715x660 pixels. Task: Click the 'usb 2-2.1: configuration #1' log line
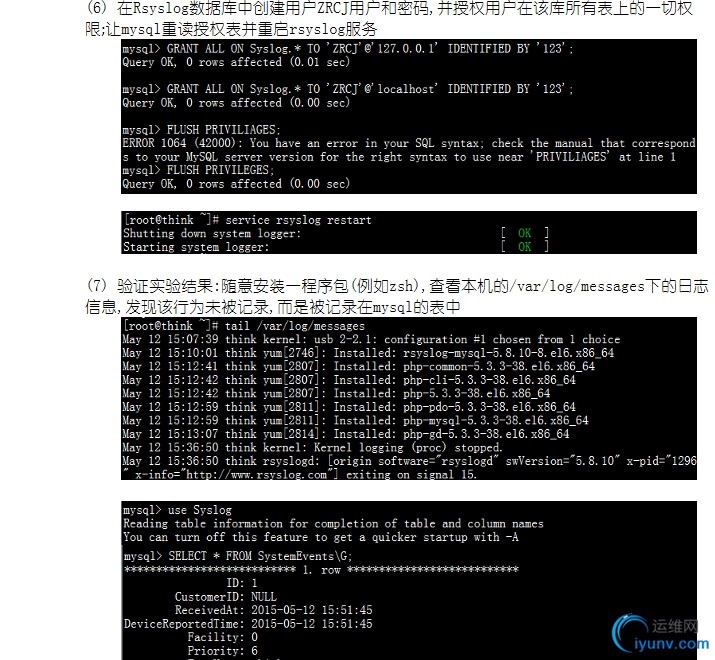[x=371, y=339]
